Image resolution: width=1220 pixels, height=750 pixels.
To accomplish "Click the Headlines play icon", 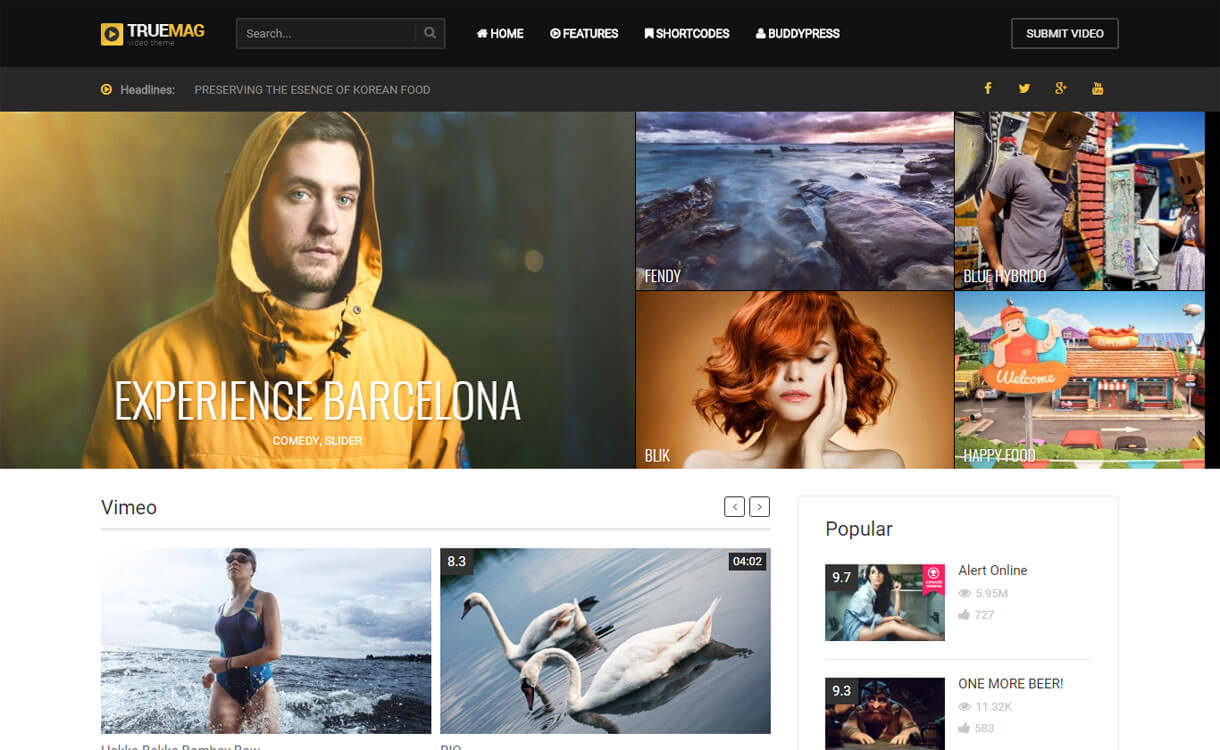I will (107, 89).
